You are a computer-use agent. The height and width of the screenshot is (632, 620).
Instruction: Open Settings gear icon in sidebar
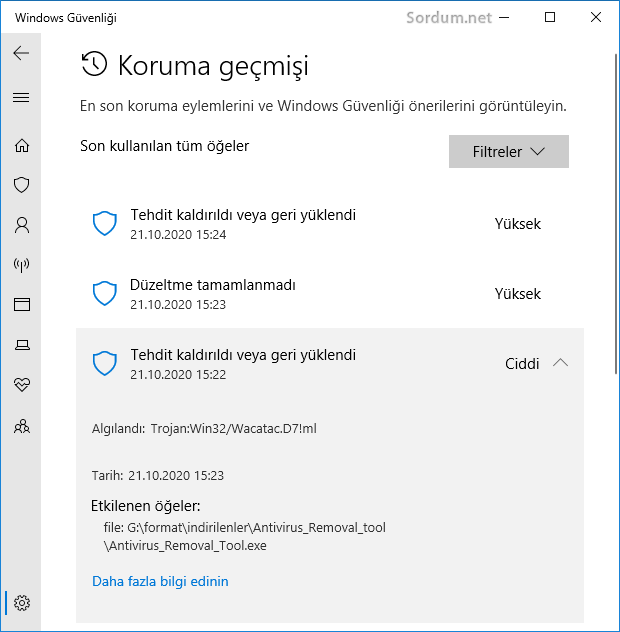point(22,603)
